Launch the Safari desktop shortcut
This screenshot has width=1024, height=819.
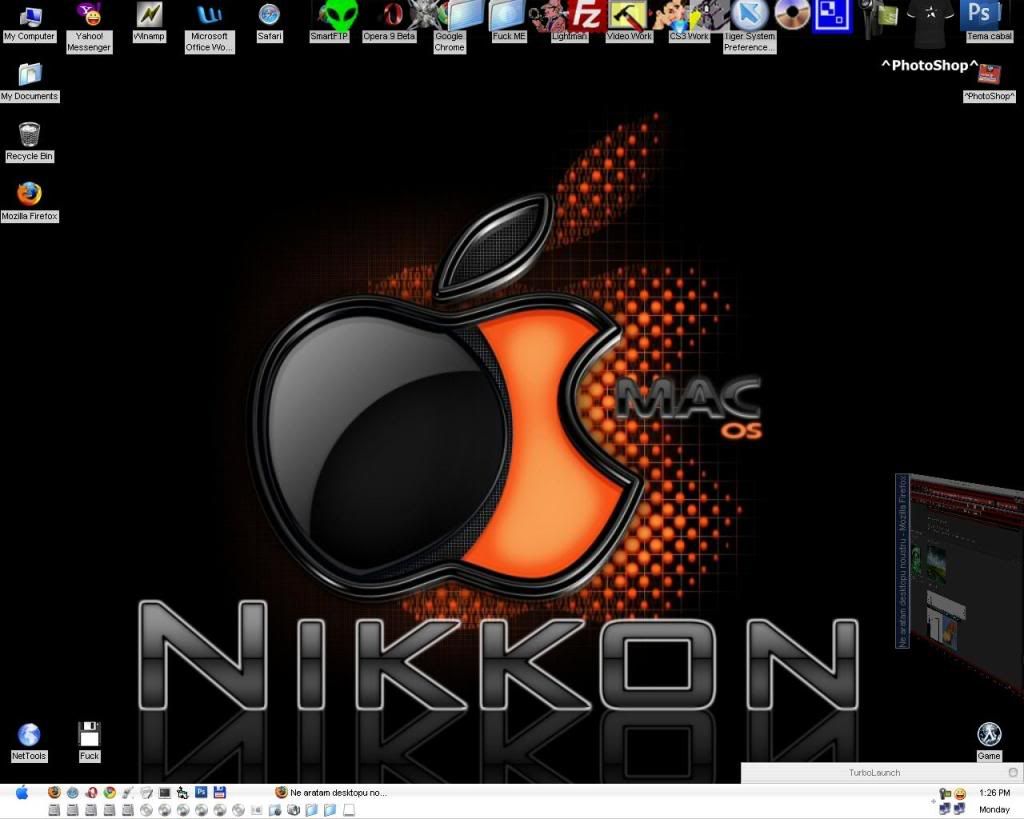269,23
